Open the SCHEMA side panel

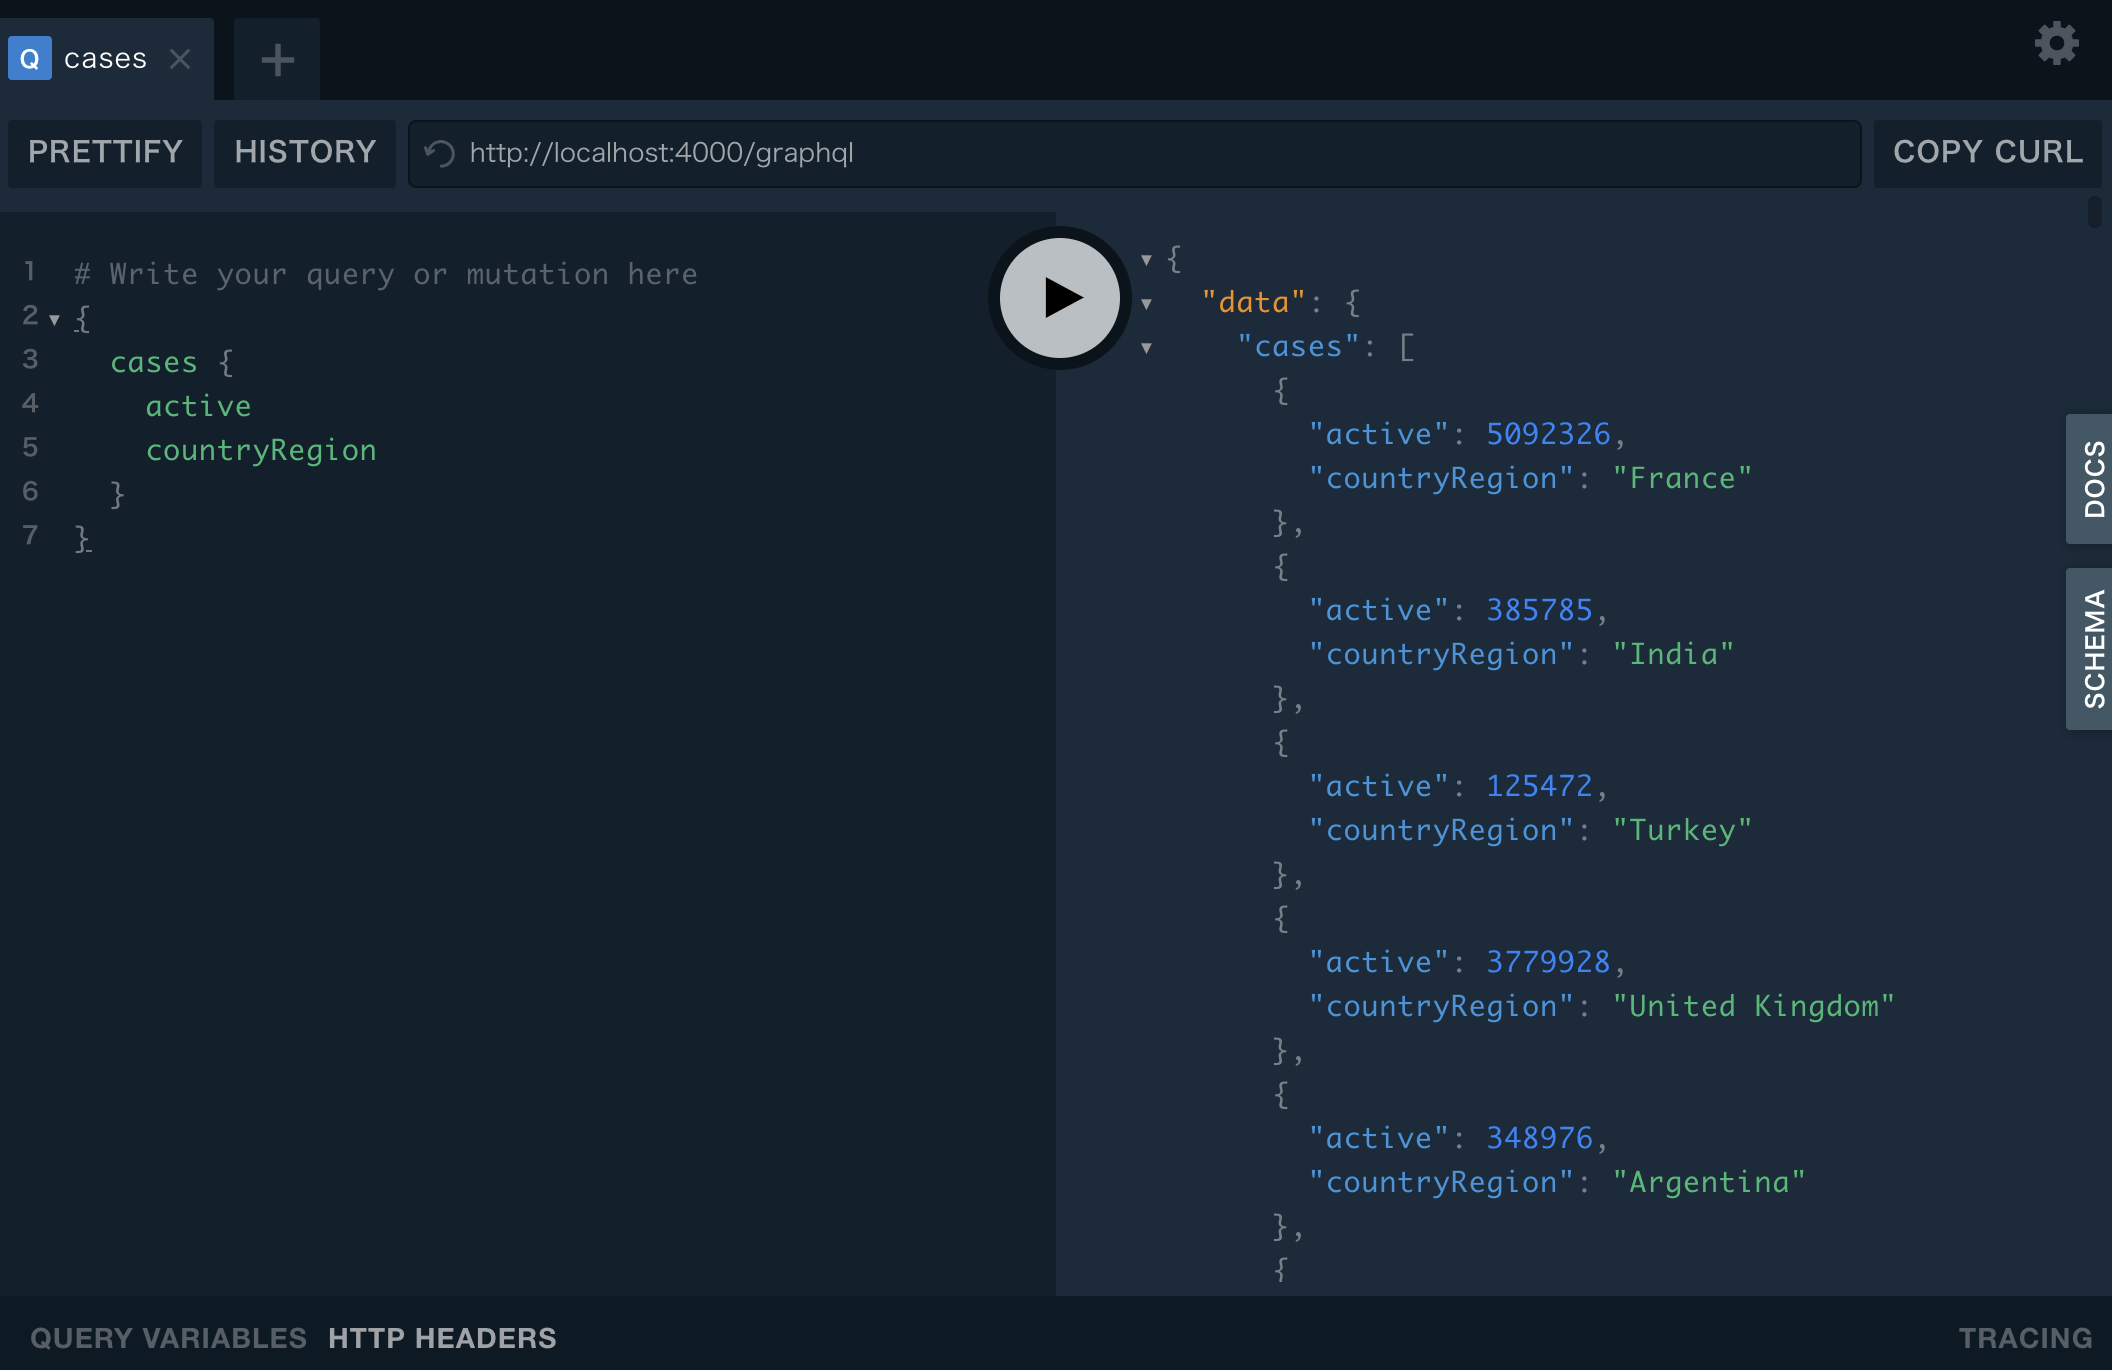coord(2090,649)
